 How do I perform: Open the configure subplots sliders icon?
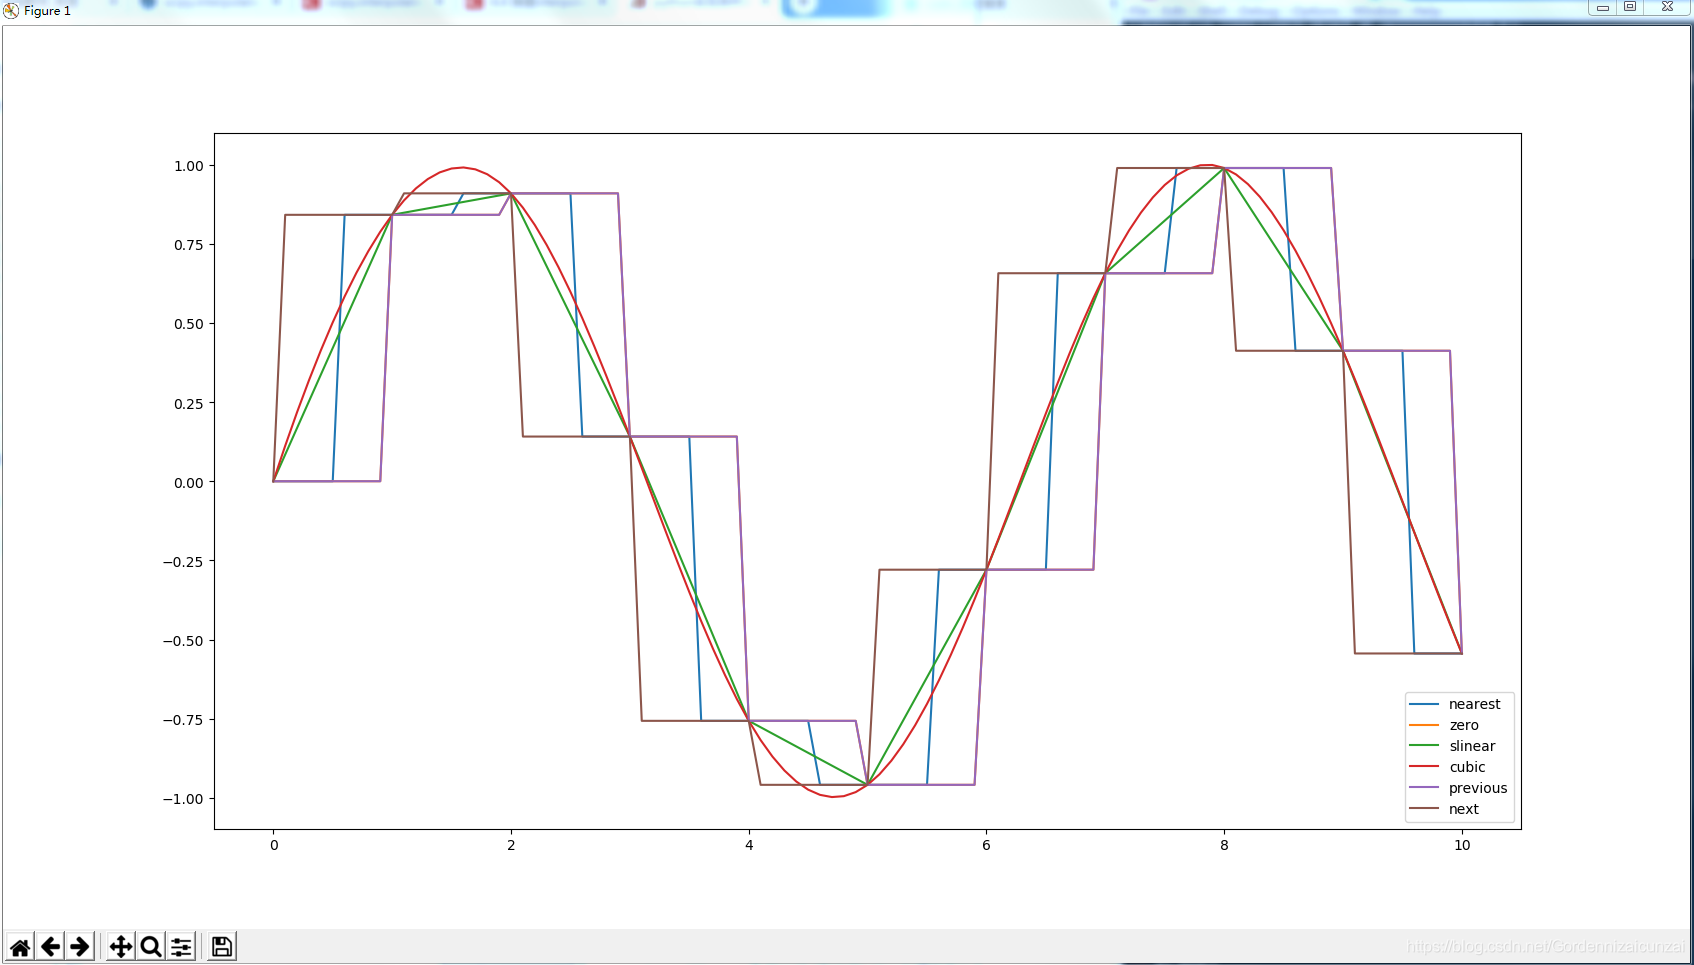[x=181, y=945]
